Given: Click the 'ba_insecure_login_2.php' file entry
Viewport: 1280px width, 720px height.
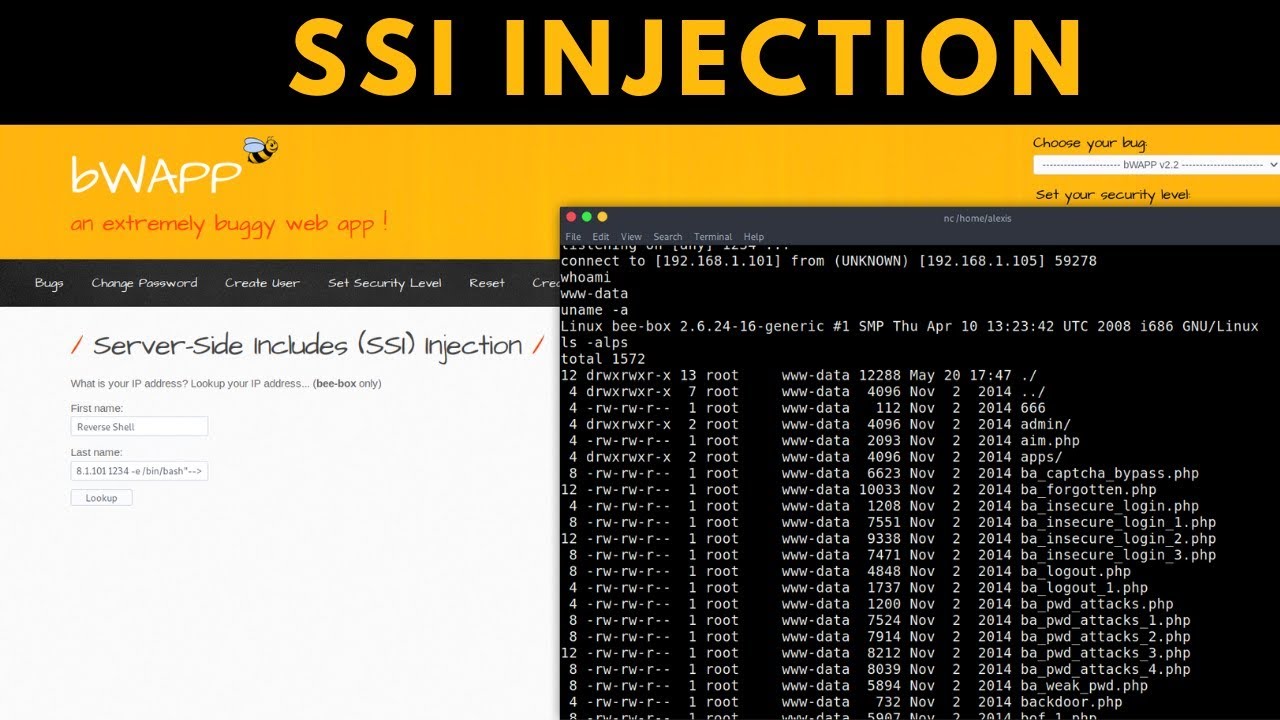Looking at the screenshot, I should (1118, 539).
